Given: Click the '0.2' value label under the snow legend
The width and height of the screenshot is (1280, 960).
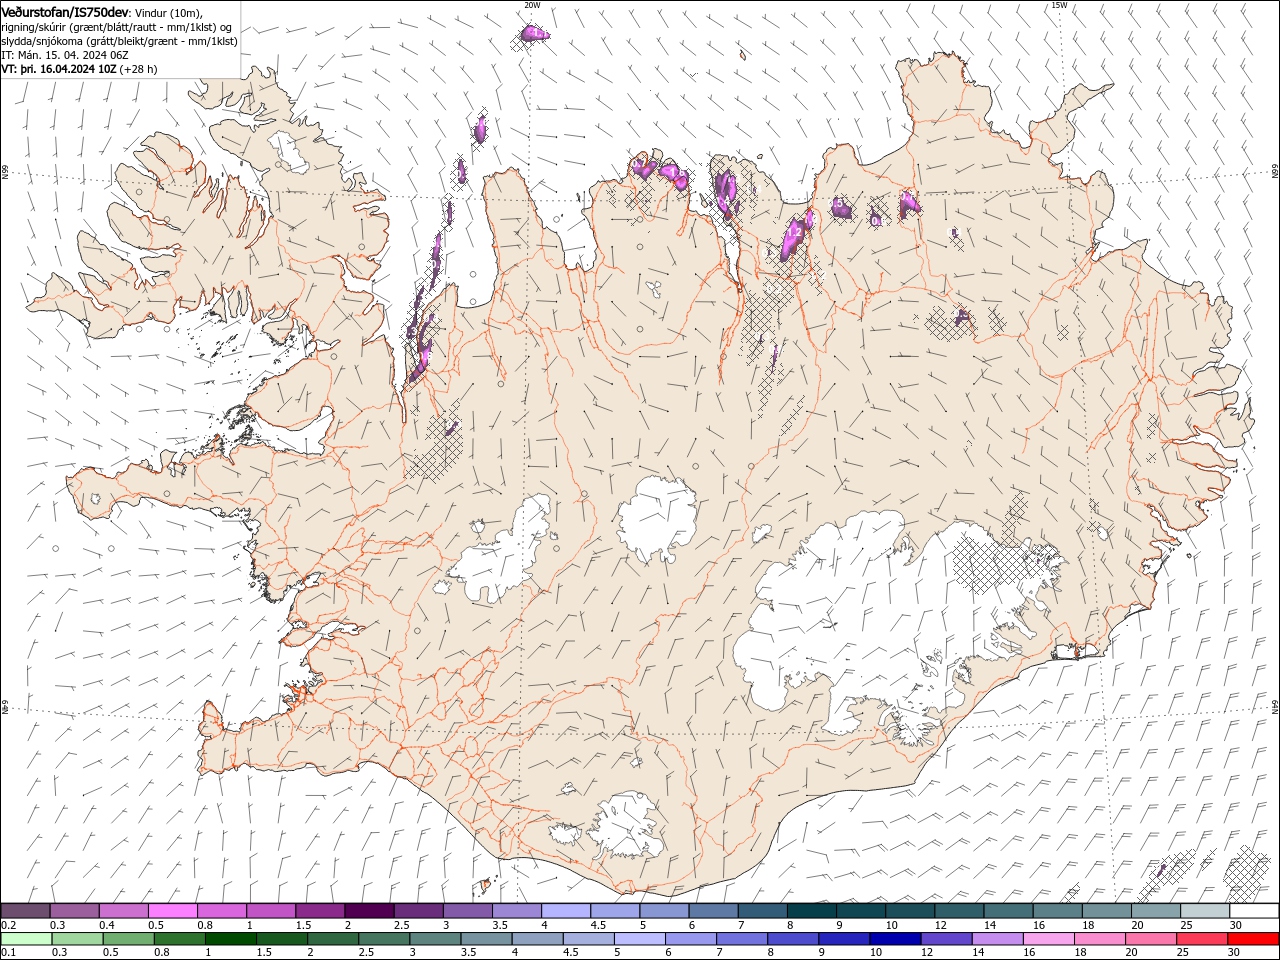Looking at the screenshot, I should tap(9, 925).
